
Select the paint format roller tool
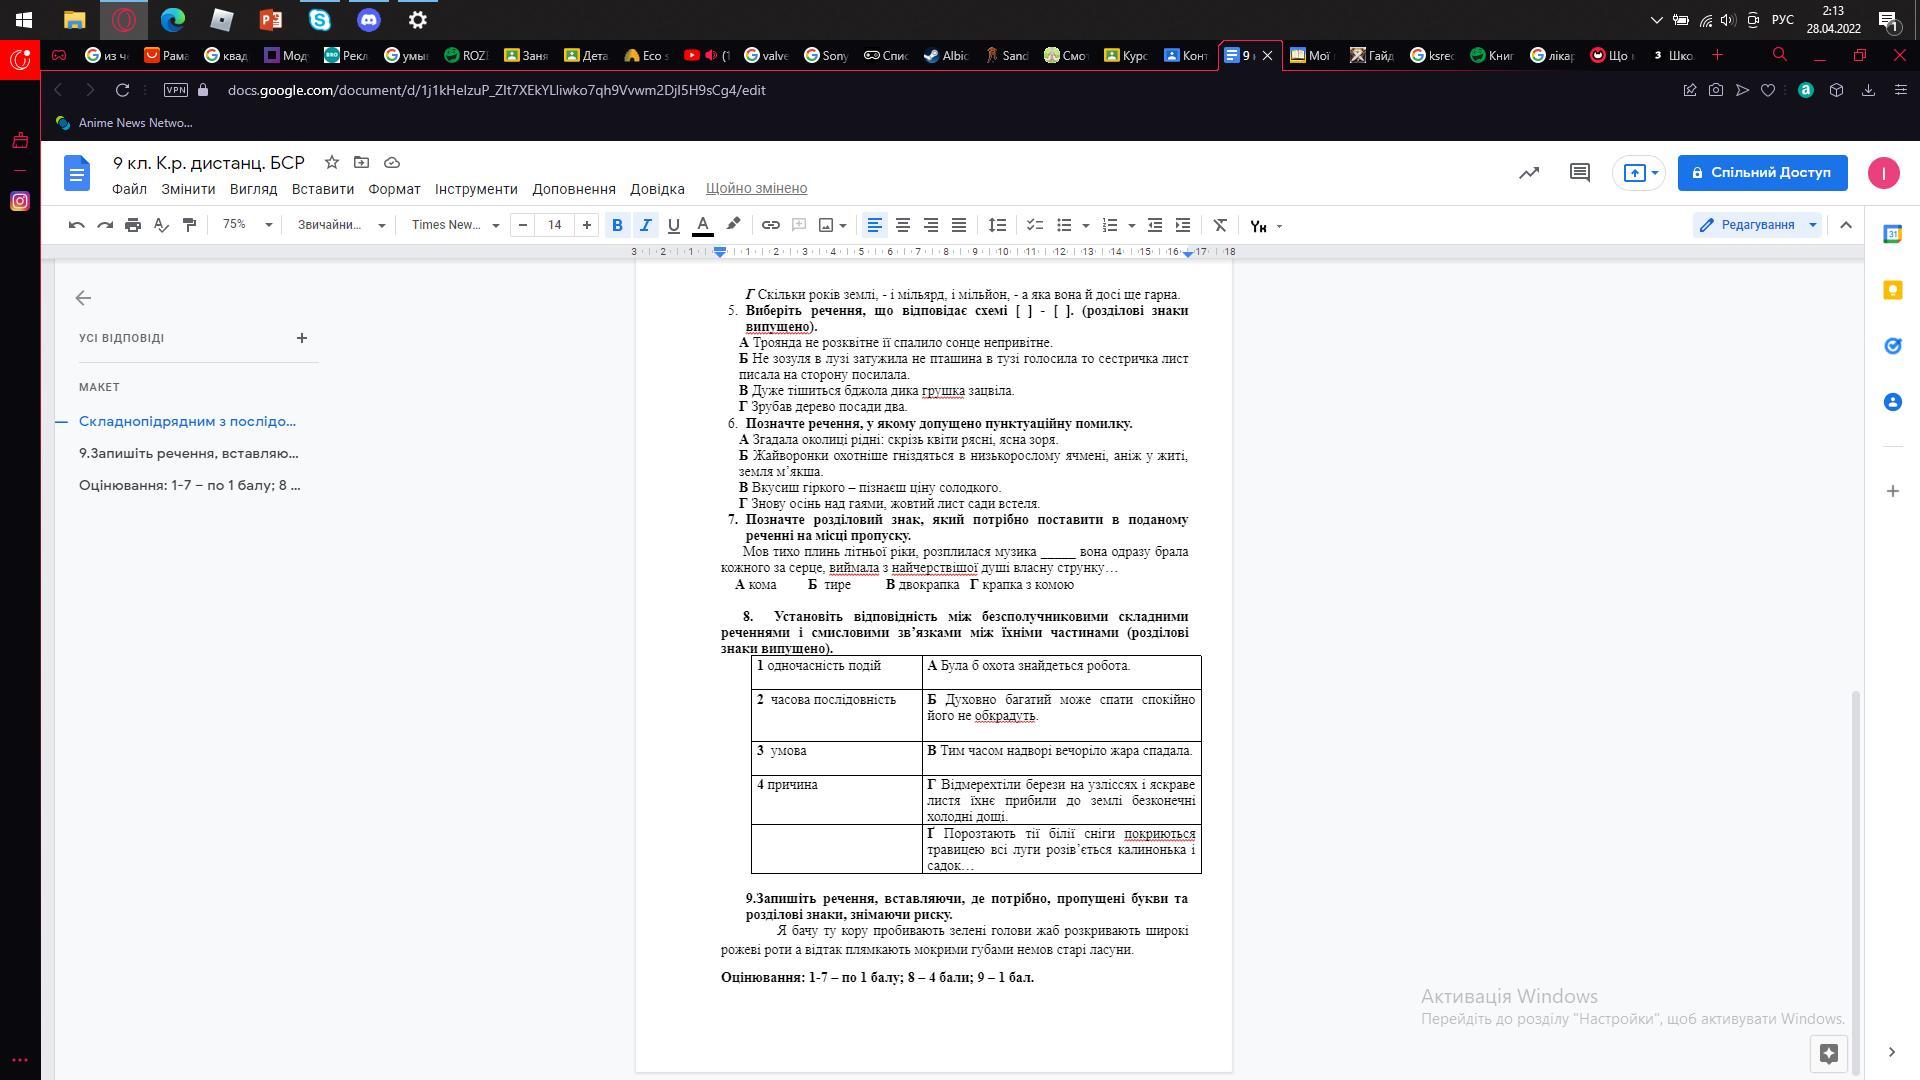click(189, 225)
